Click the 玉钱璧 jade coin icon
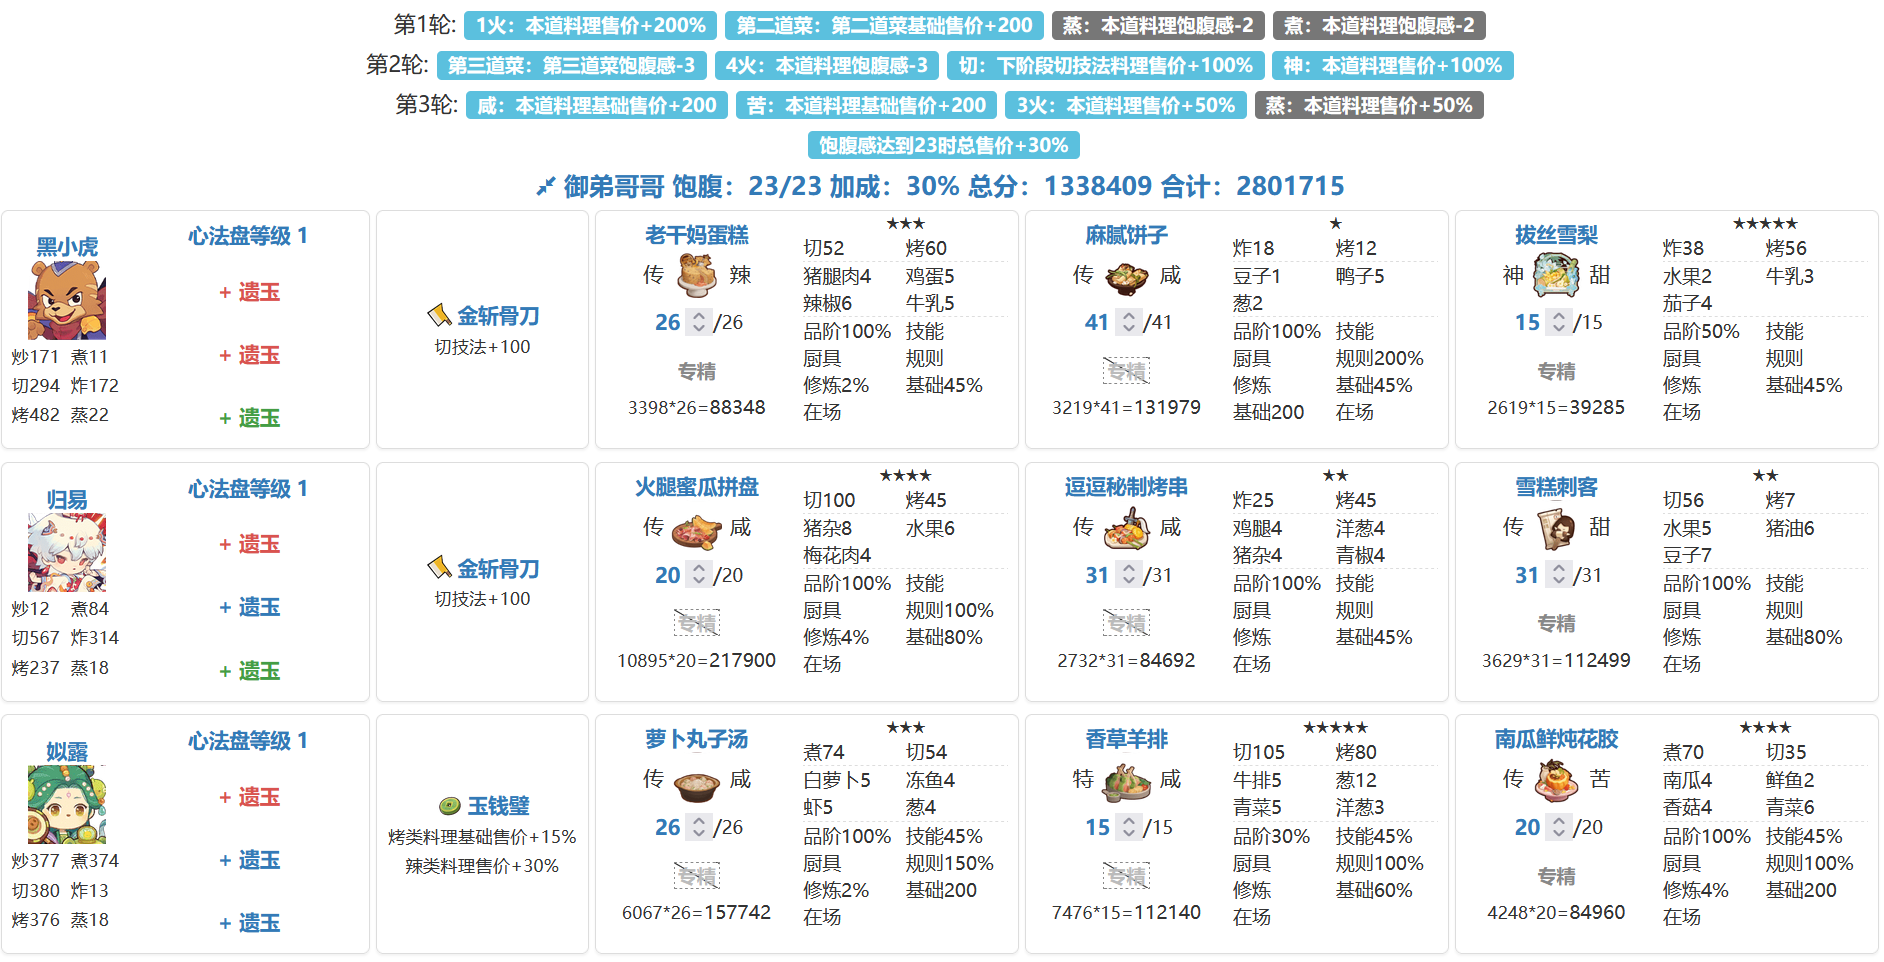This screenshot has height=962, width=1884. (450, 806)
